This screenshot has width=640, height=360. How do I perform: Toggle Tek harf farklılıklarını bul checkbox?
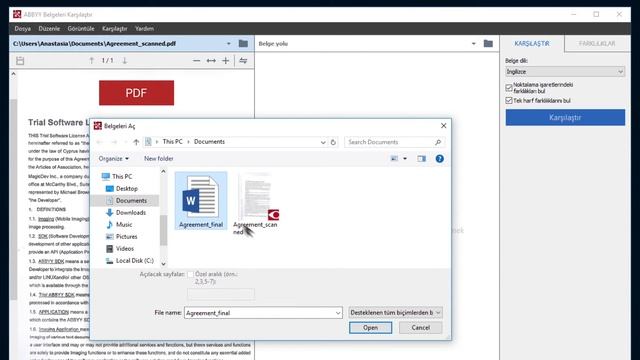509,100
